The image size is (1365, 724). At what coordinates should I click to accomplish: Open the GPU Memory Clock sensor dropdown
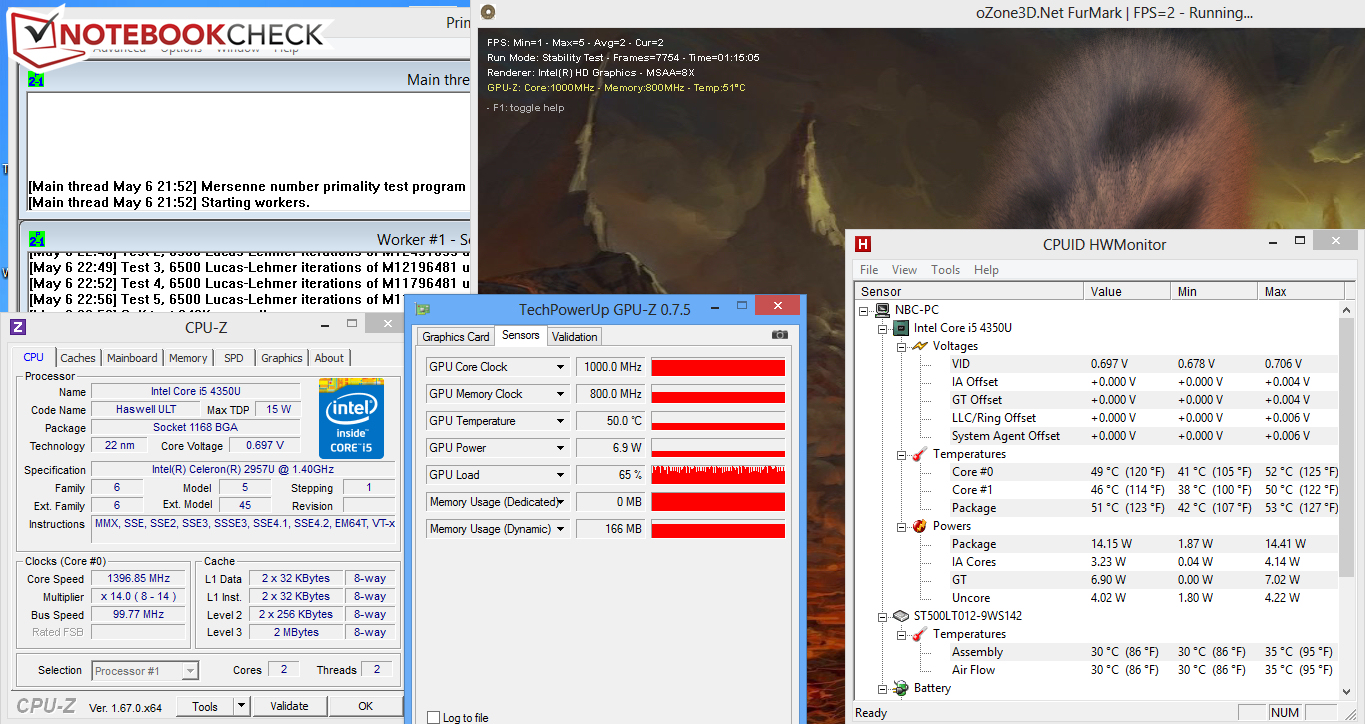[560, 394]
